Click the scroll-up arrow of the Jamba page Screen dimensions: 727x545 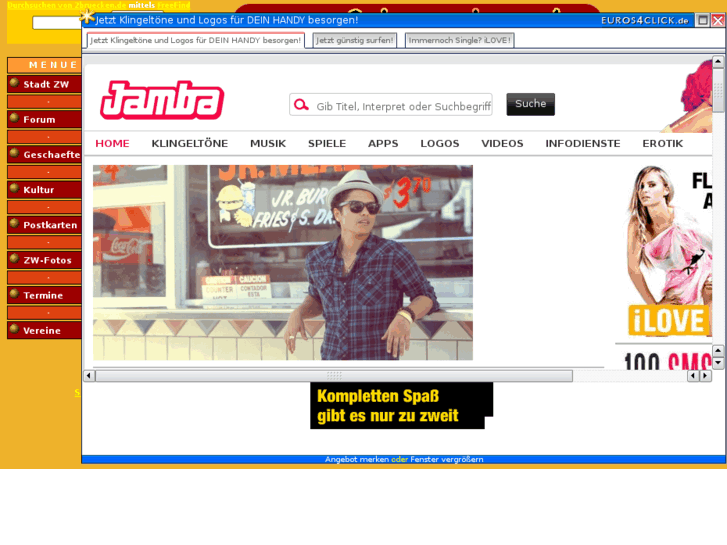pyautogui.click(x=718, y=61)
